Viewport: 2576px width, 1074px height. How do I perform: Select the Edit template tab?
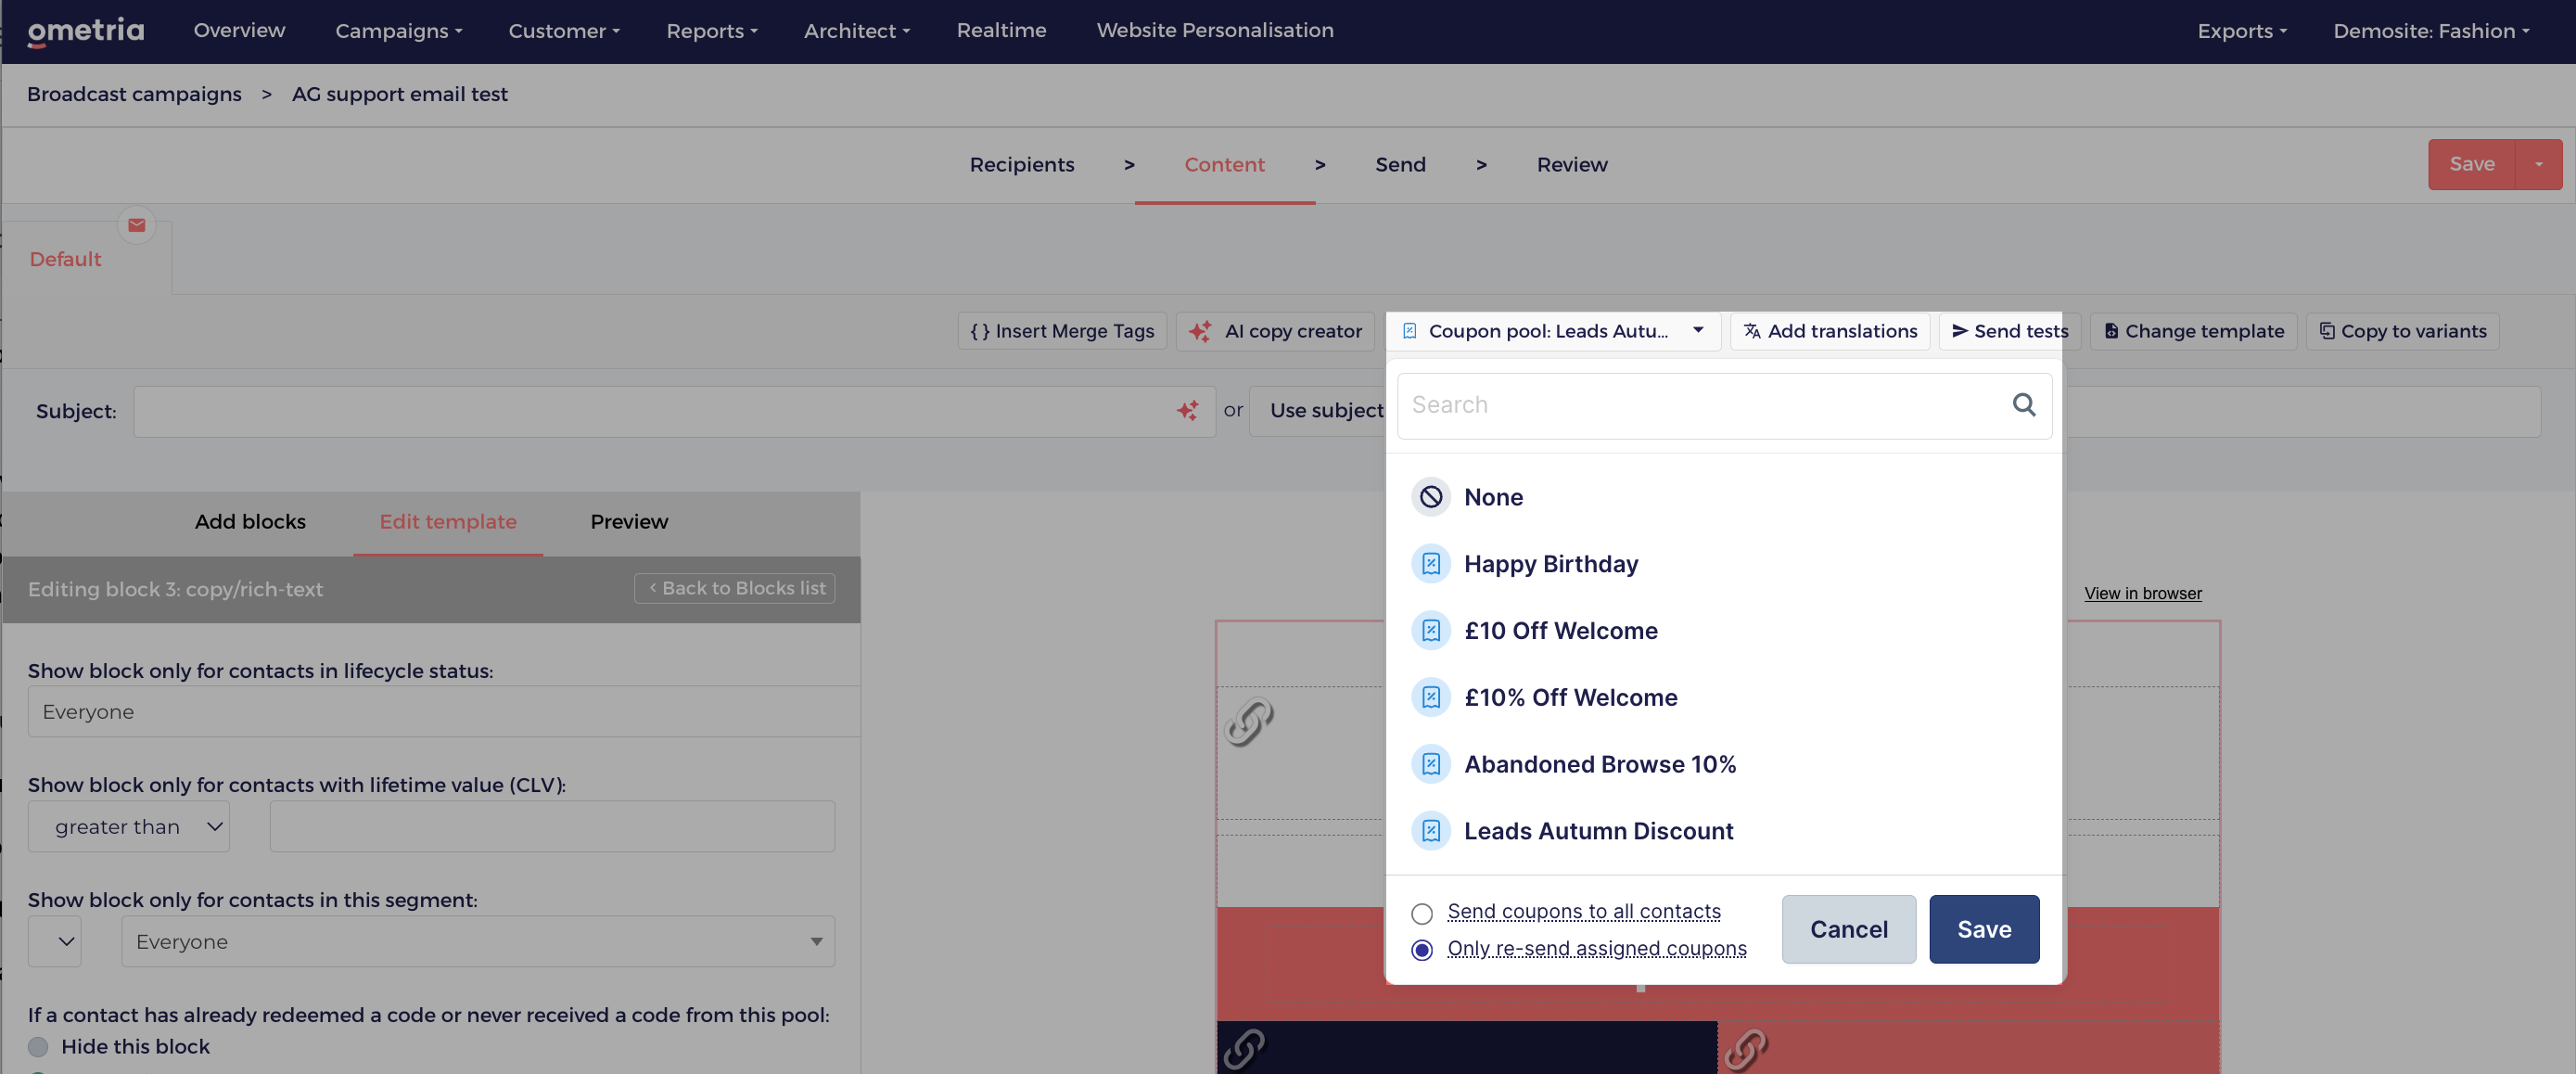[448, 521]
